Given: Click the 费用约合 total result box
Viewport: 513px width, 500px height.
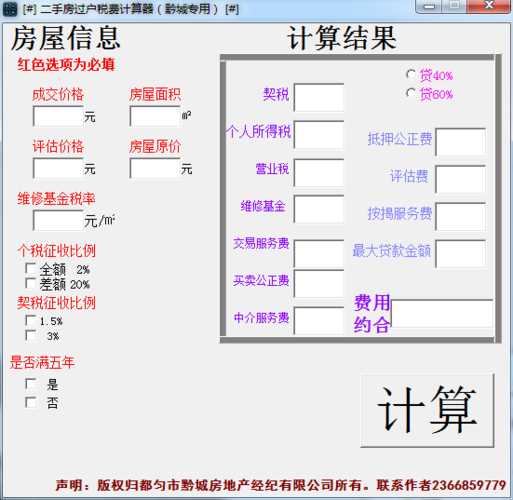Looking at the screenshot, I should pos(442,314).
